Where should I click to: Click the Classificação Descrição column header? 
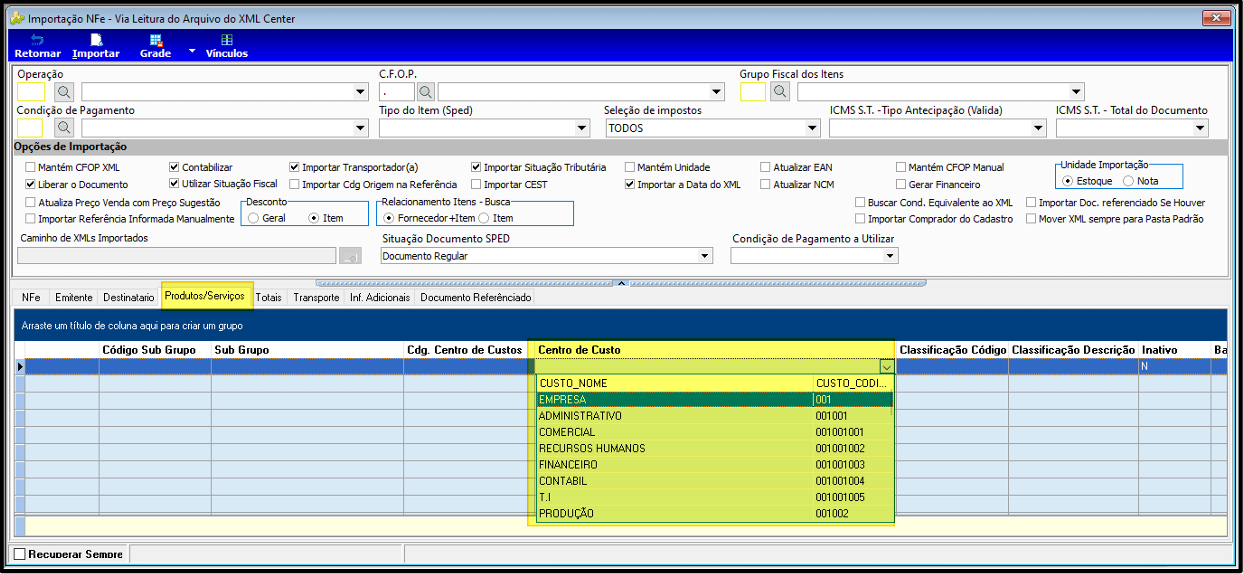pos(1073,350)
